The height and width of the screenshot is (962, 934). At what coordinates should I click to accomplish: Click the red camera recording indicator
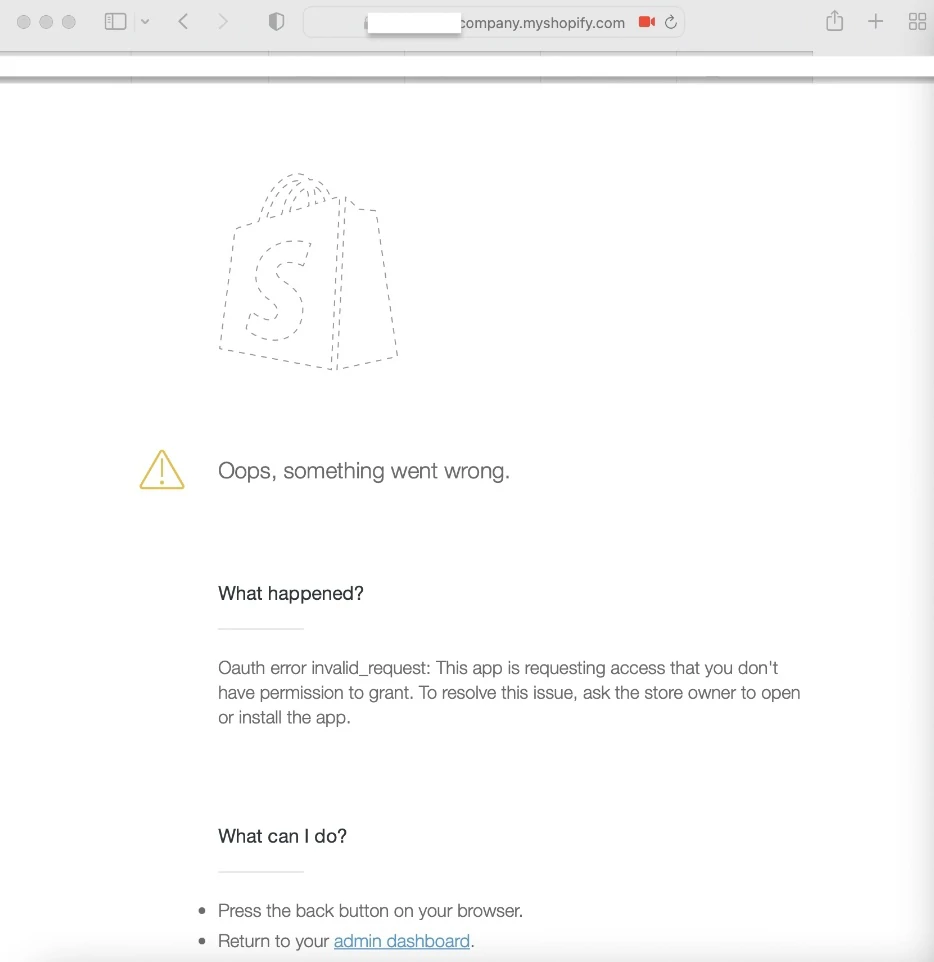(x=646, y=22)
